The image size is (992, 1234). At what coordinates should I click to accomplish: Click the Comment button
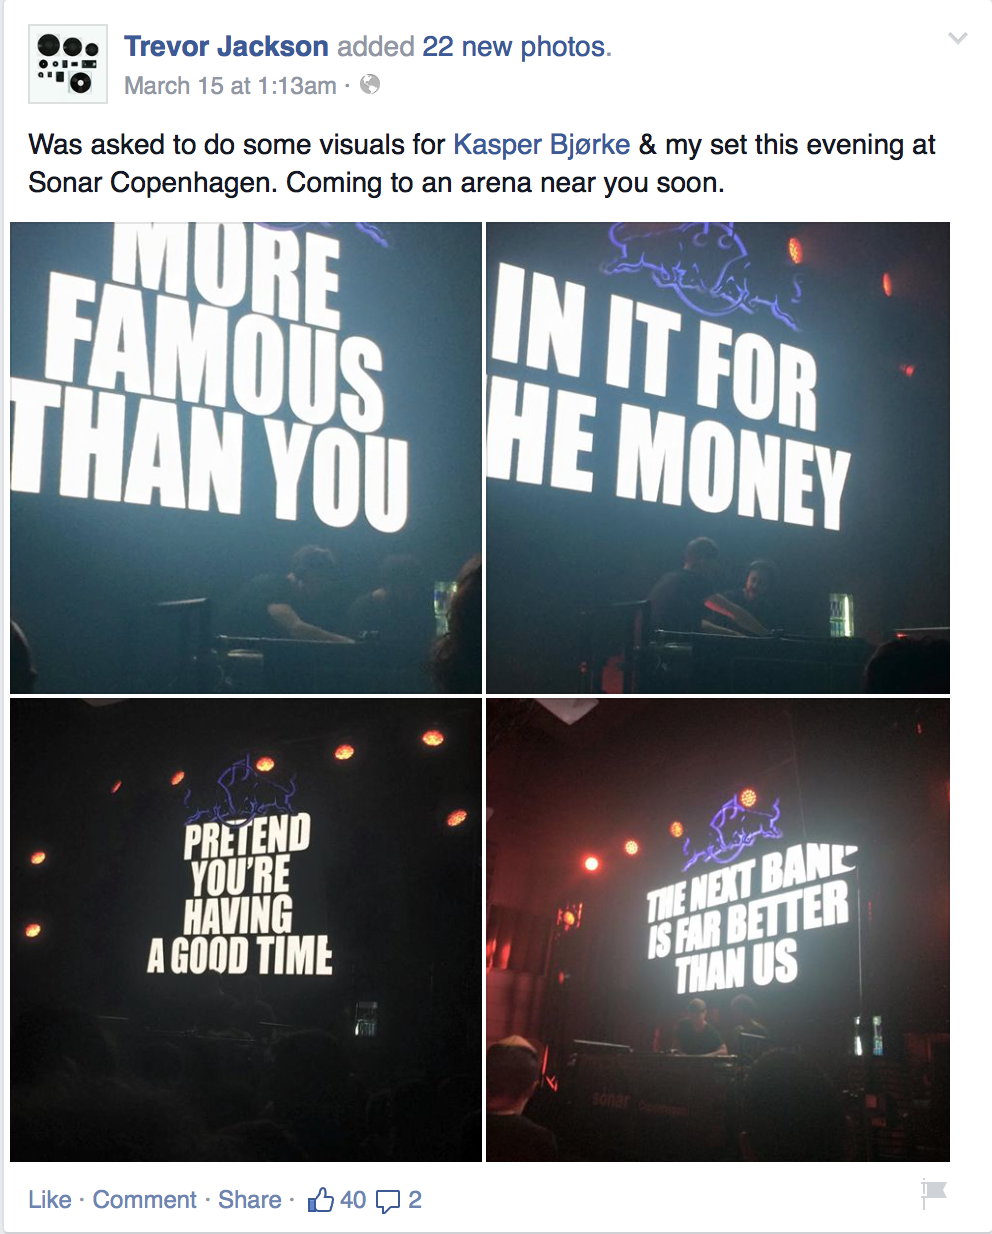(145, 1200)
